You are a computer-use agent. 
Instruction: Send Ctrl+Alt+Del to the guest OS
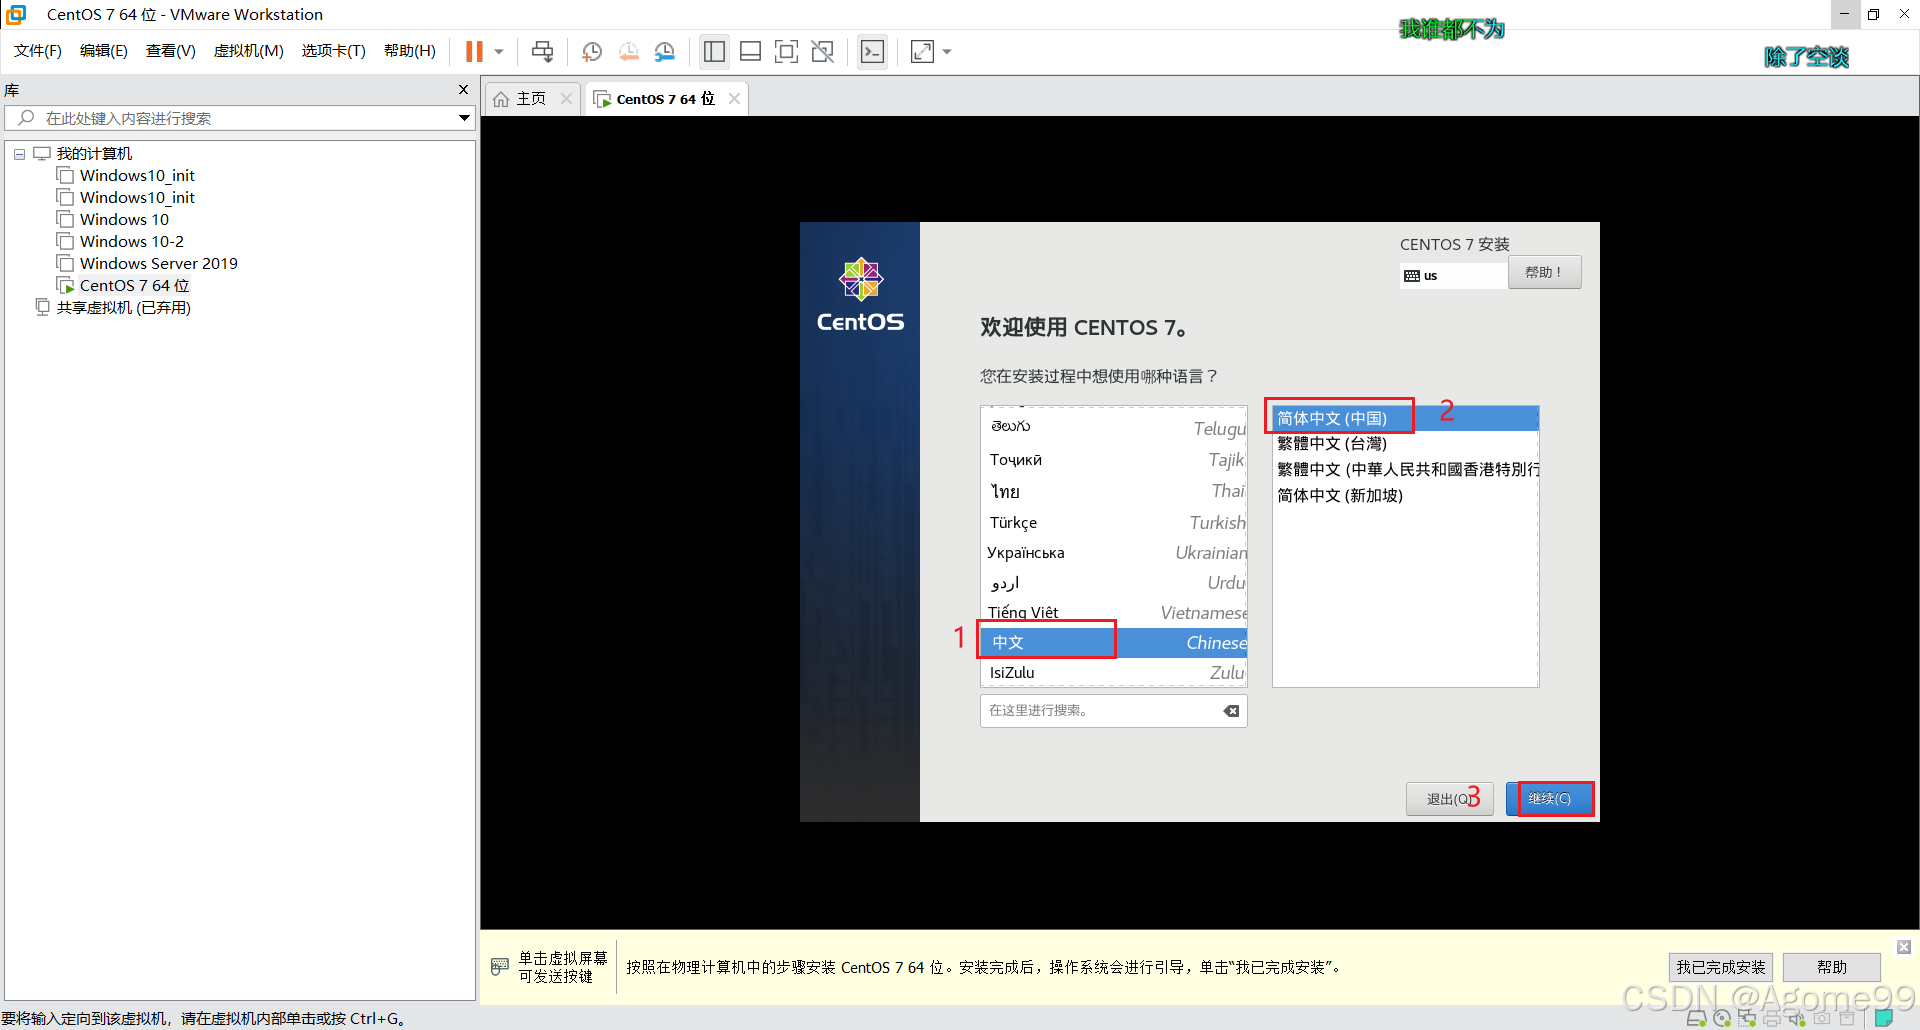[542, 51]
